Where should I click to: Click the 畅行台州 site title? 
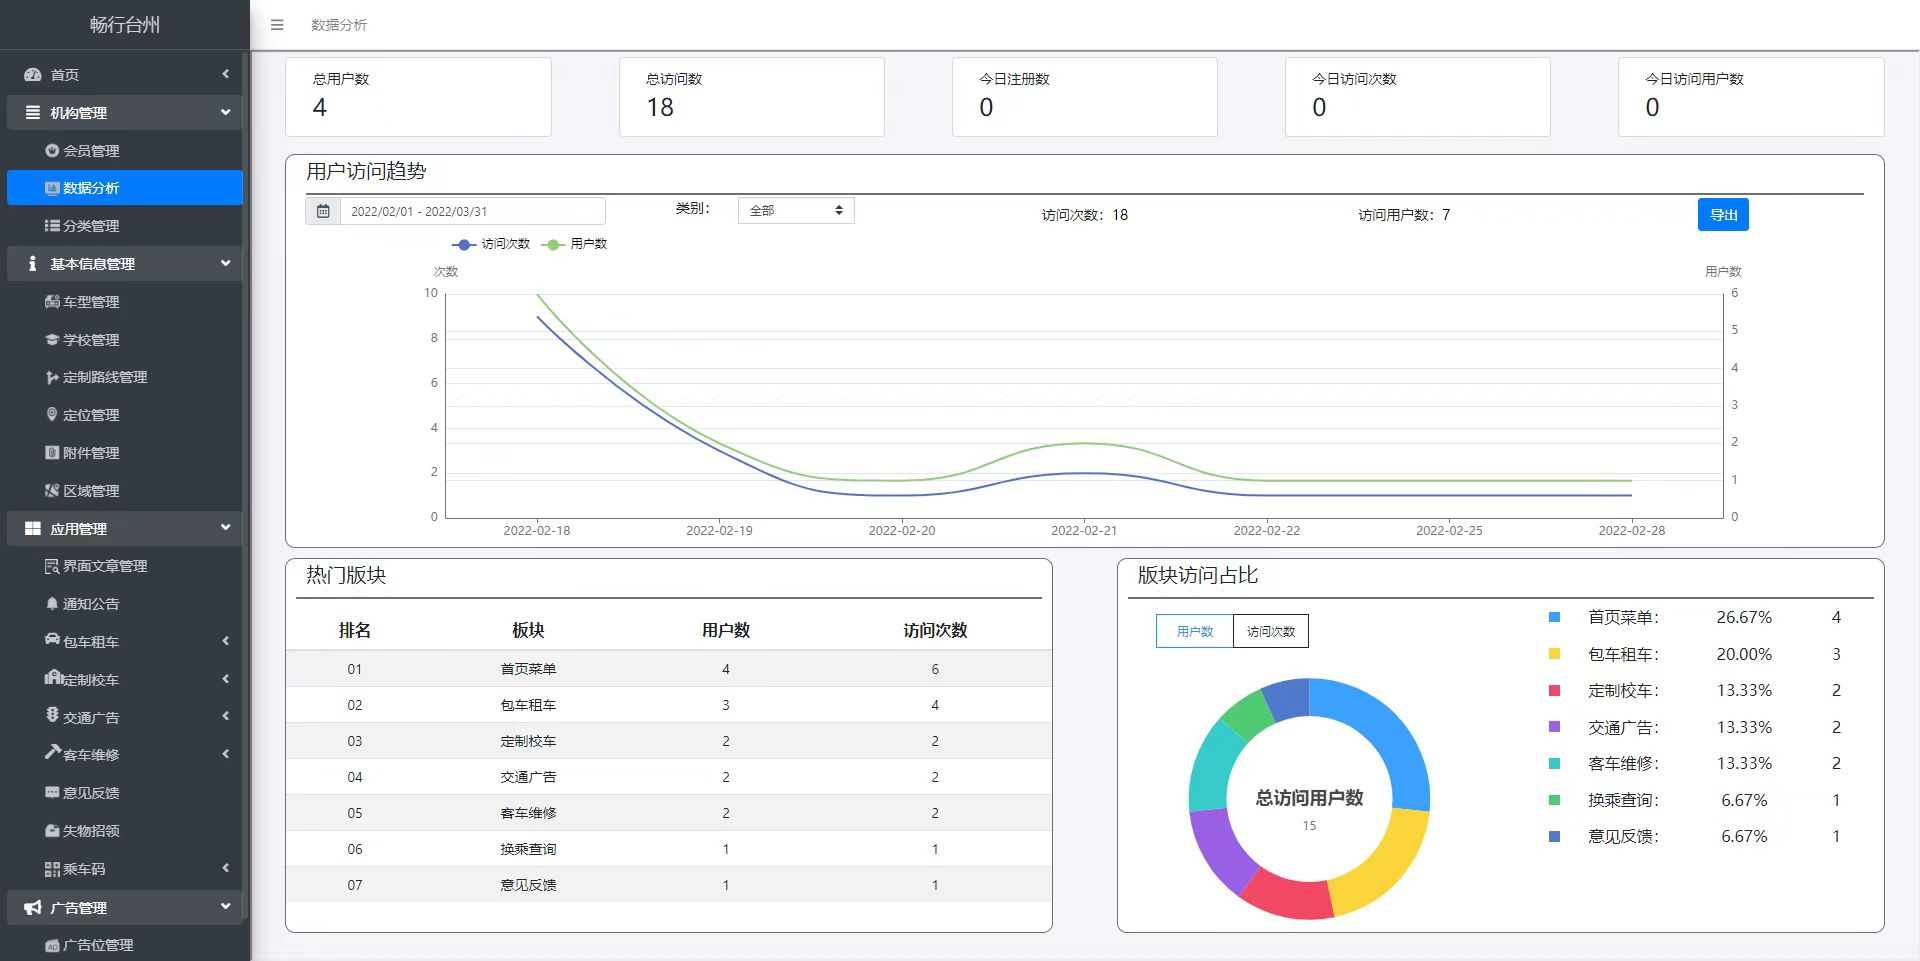tap(125, 25)
